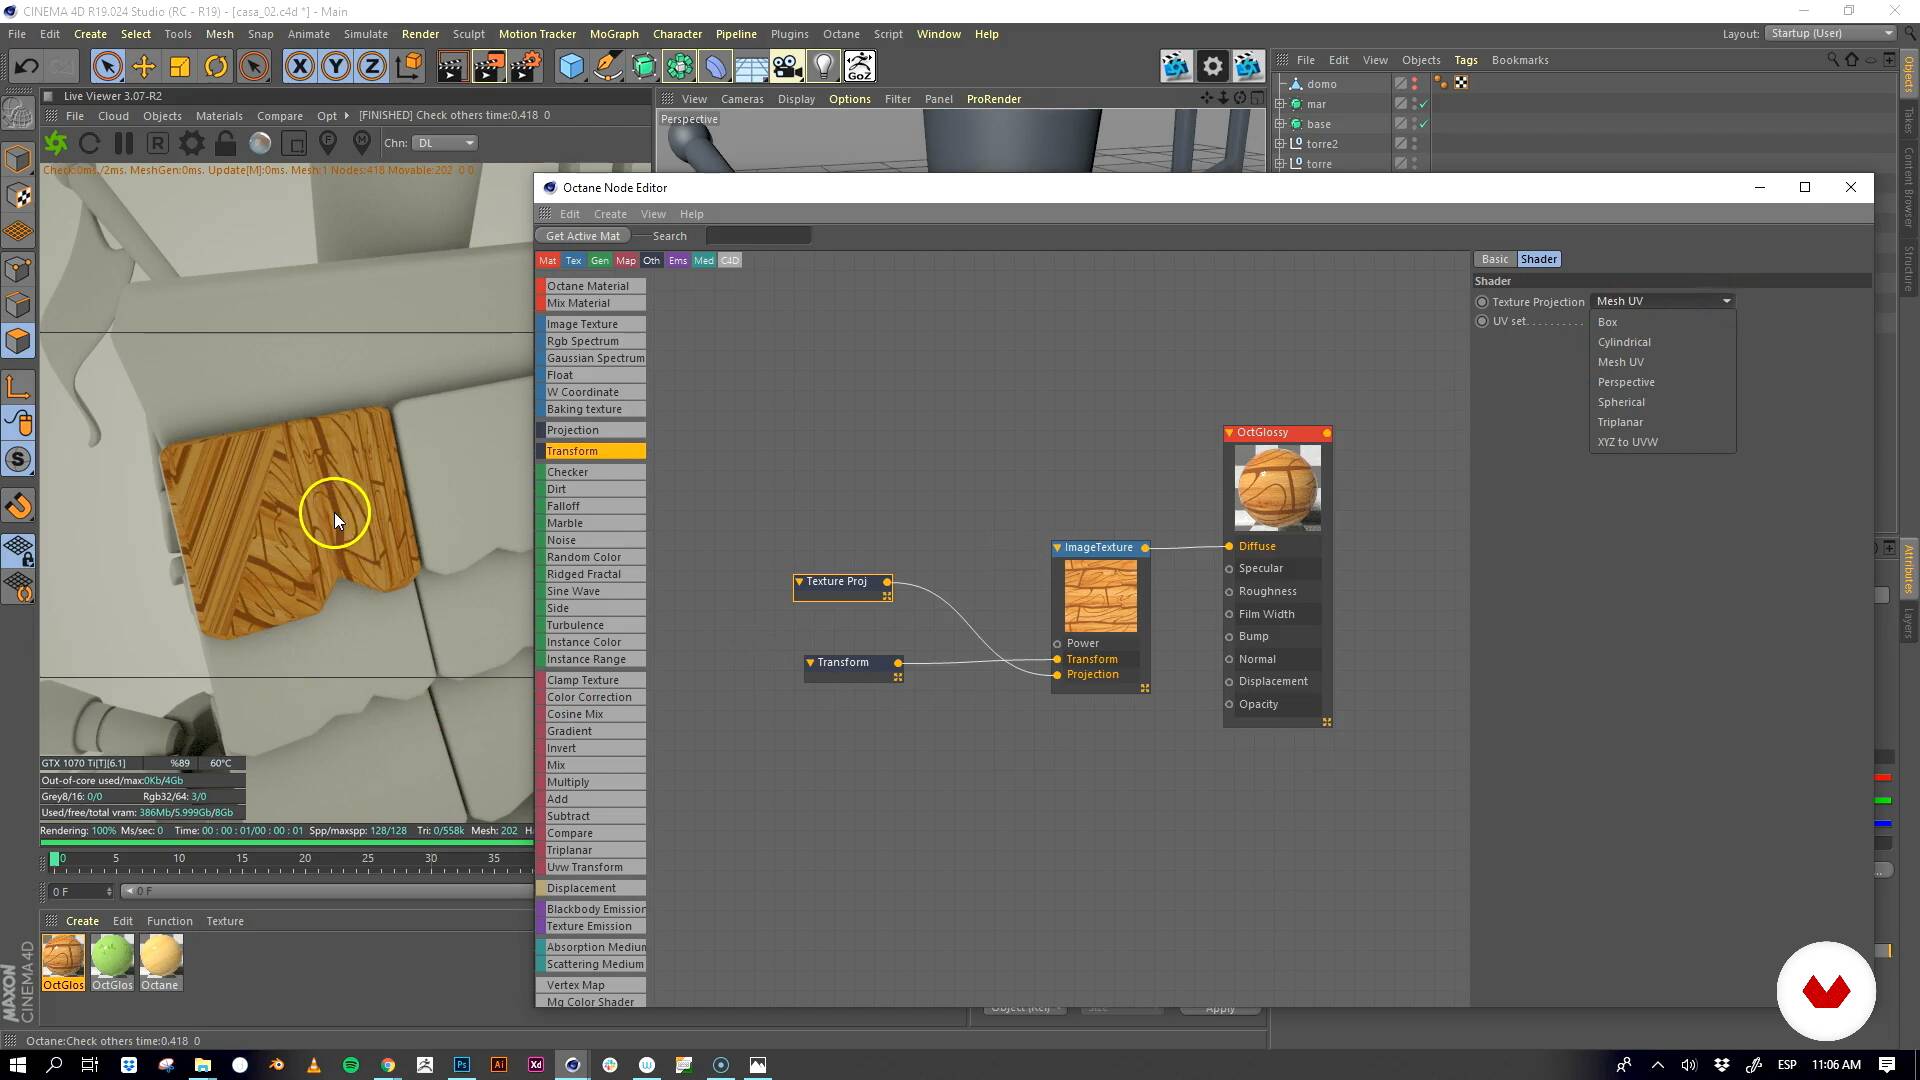Open Node Editor Create menu

click(x=610, y=214)
